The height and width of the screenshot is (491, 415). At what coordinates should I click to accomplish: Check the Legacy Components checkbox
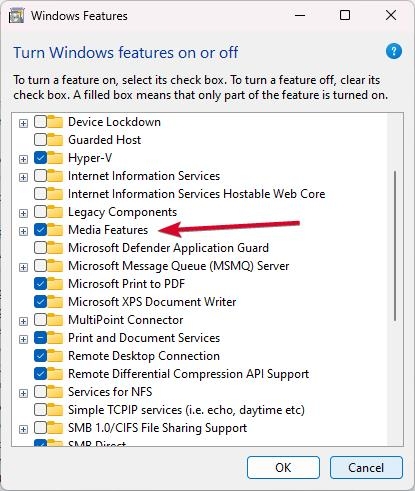click(x=40, y=212)
